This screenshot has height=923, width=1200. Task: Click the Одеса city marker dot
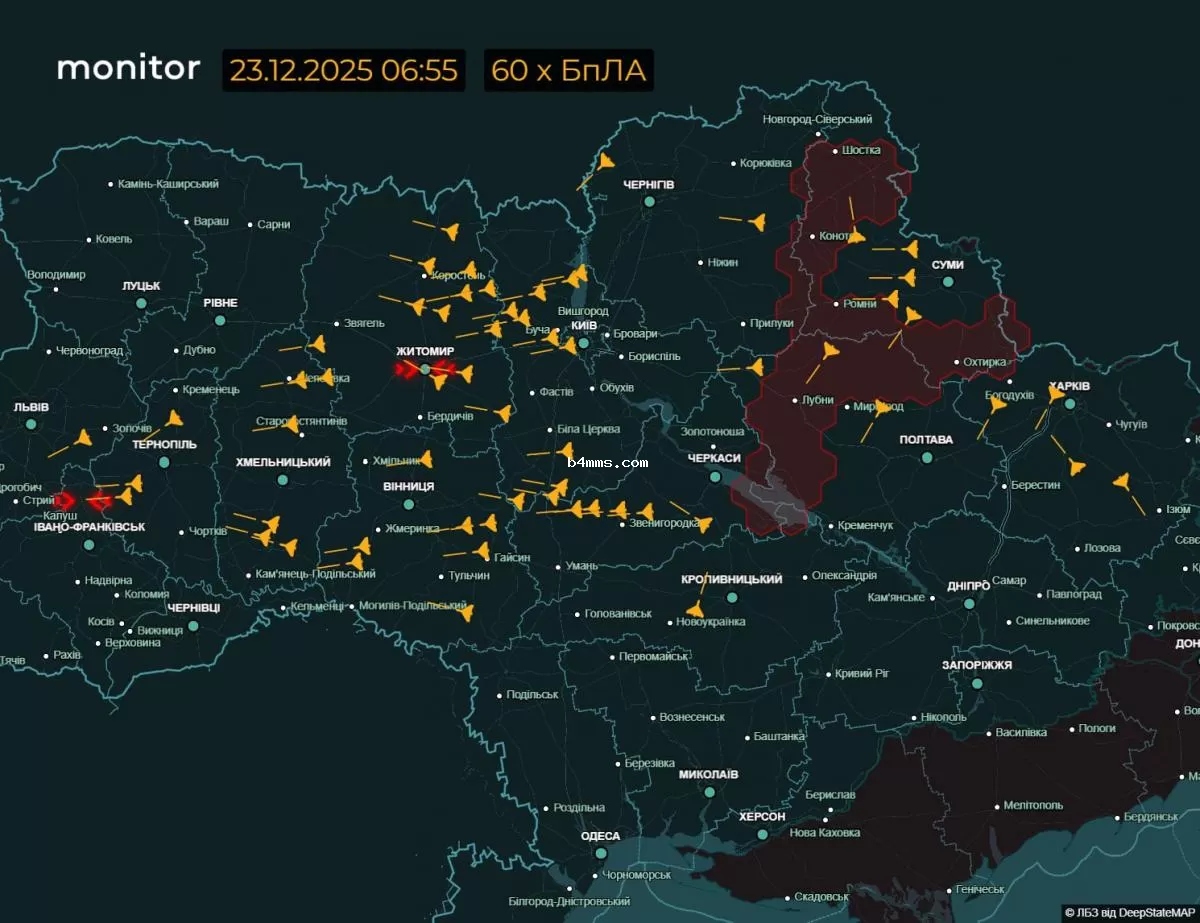[x=601, y=854]
